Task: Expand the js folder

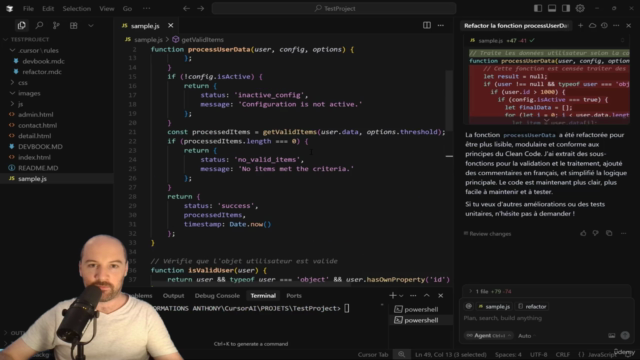Action: coord(20,104)
